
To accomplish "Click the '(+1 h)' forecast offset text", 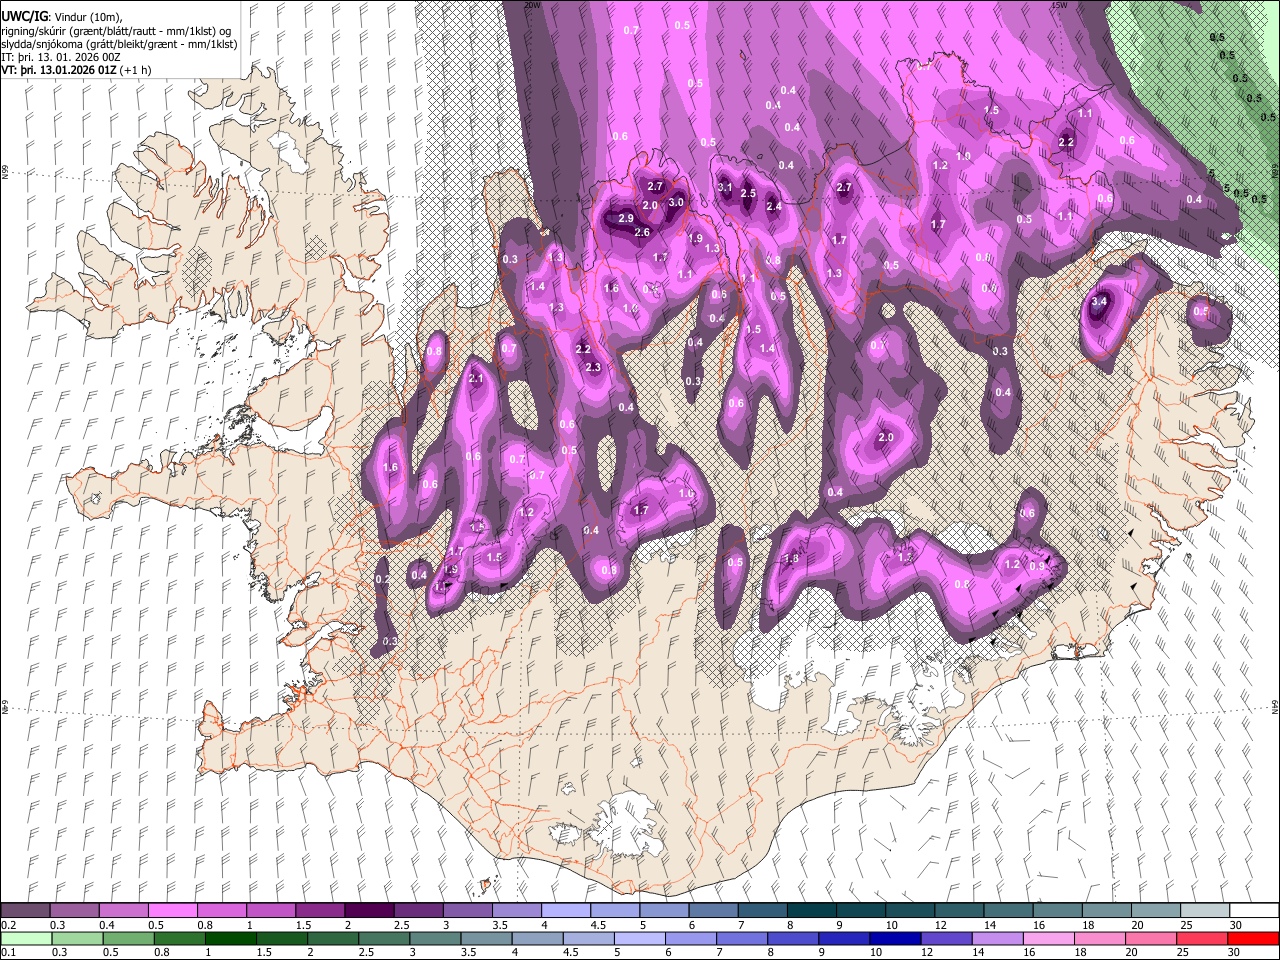I will [x=135, y=71].
